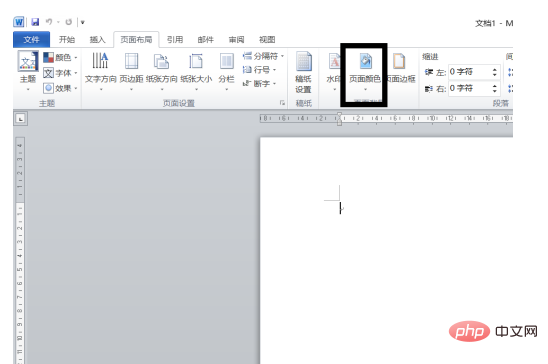Screen dimensions: 548x364
Task: Open the 文件 (File) tab
Action: point(31,39)
